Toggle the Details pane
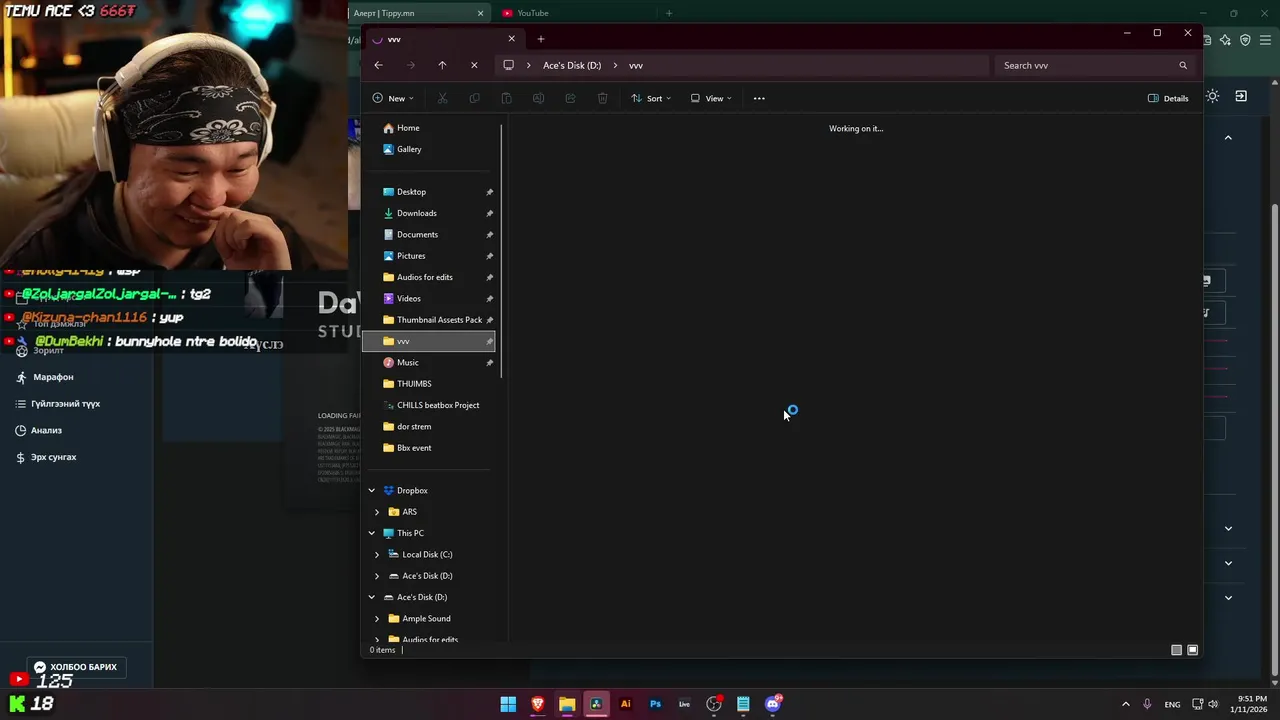 click(x=1168, y=98)
